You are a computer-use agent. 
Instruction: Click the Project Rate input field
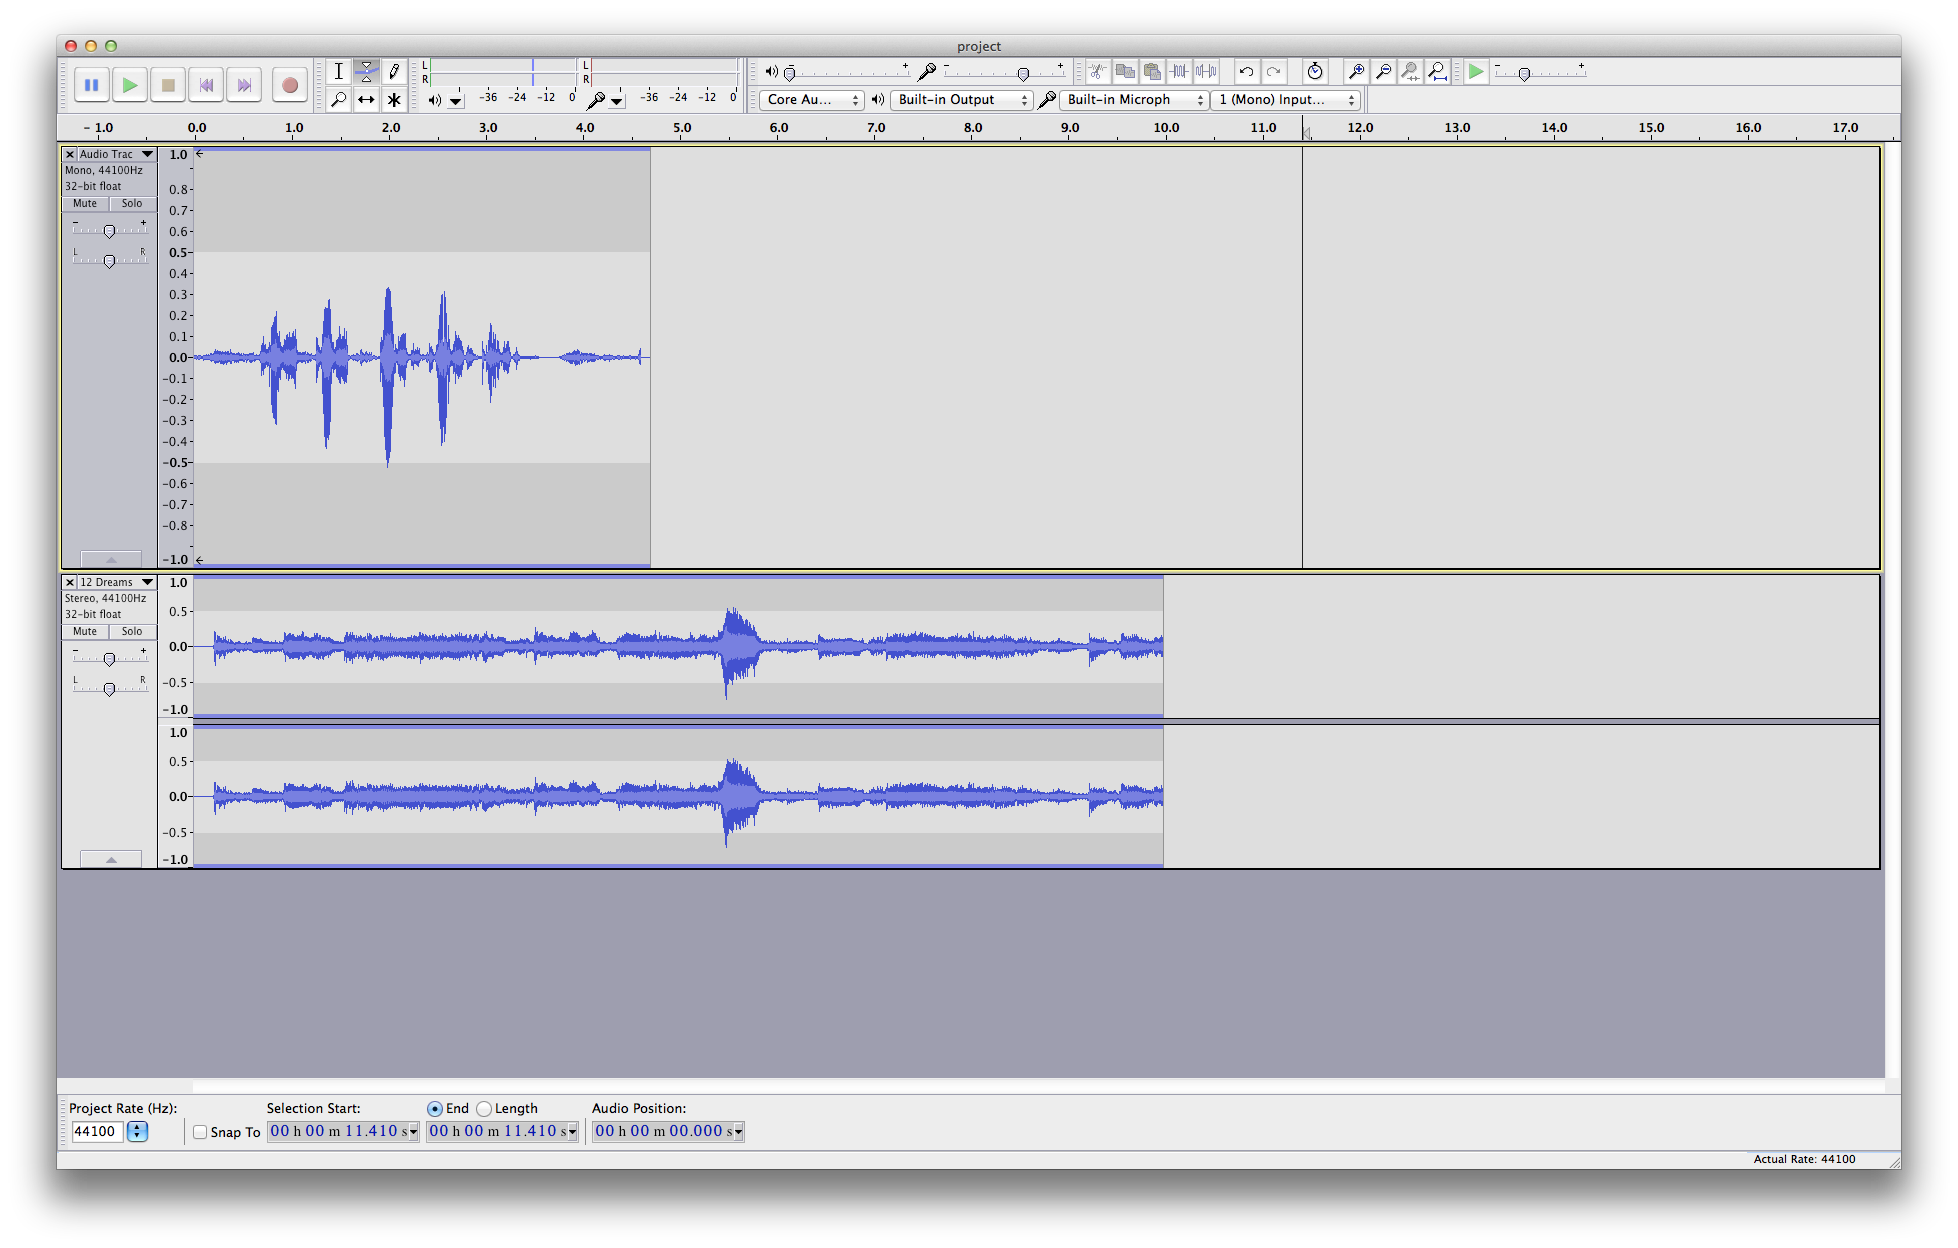[97, 1131]
